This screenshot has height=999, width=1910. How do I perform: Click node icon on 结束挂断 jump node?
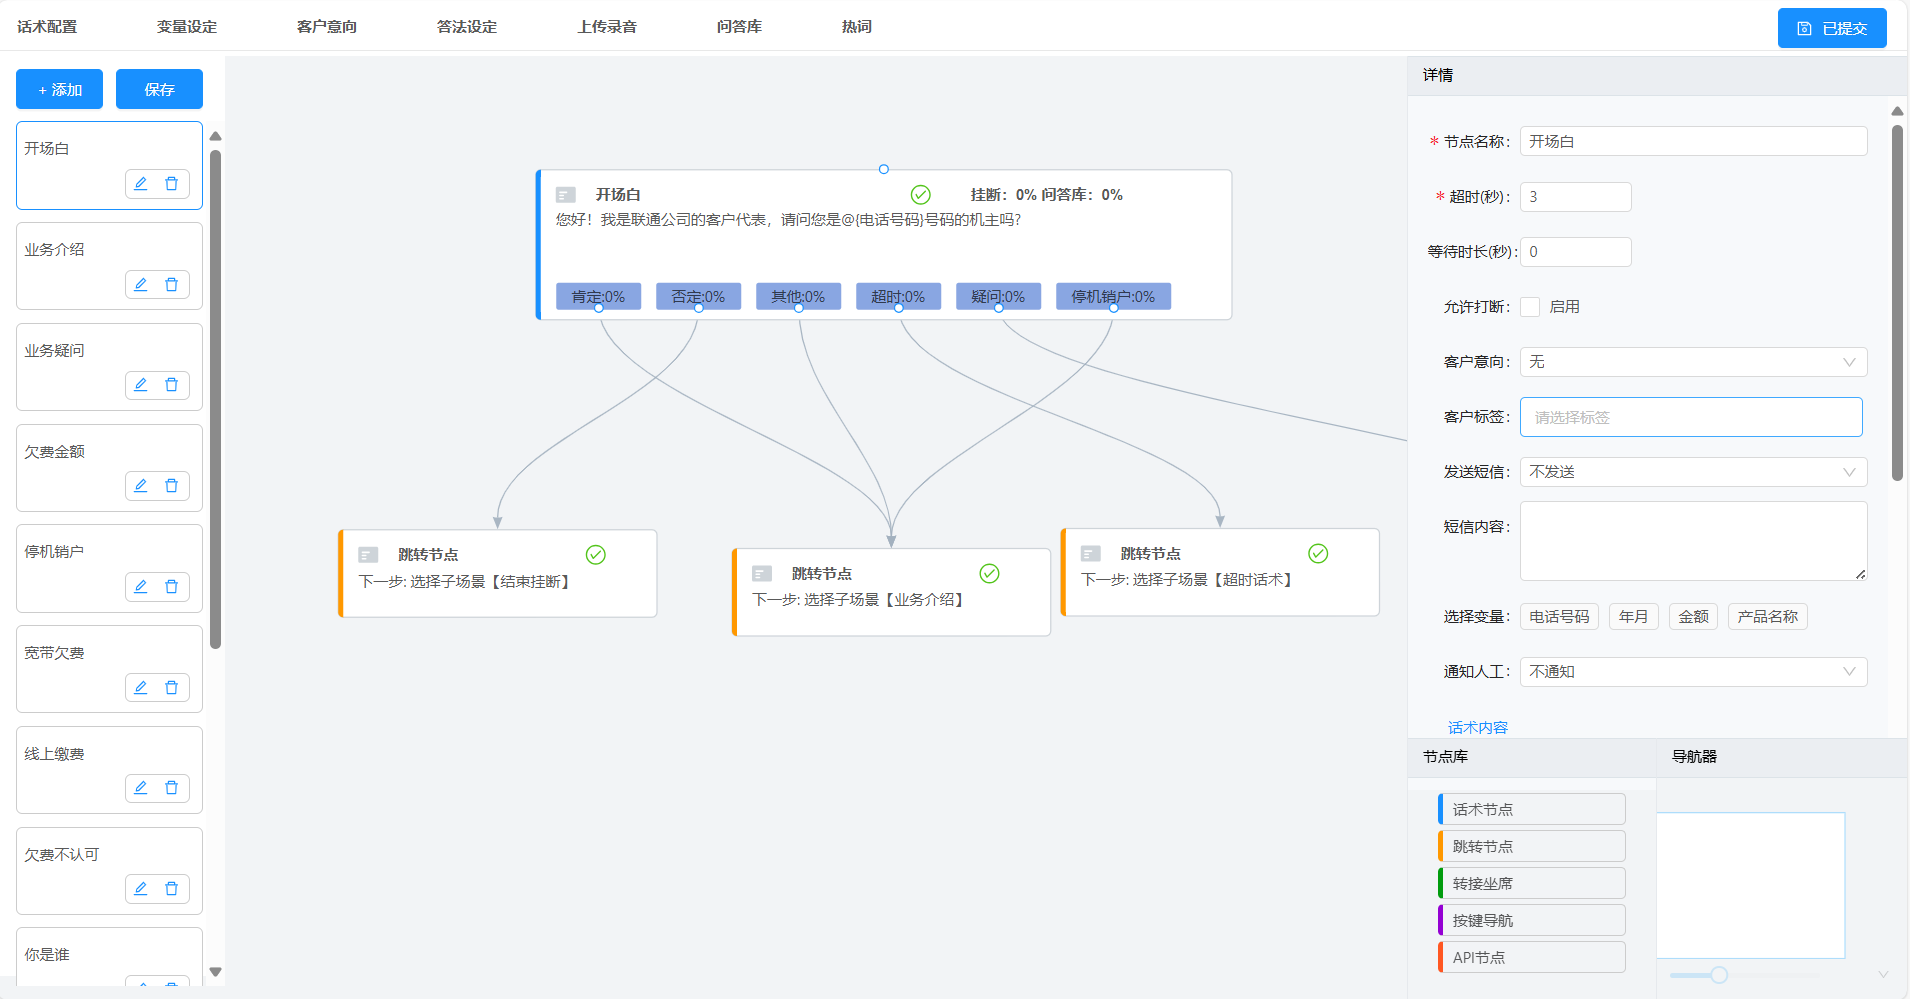pyautogui.click(x=368, y=555)
